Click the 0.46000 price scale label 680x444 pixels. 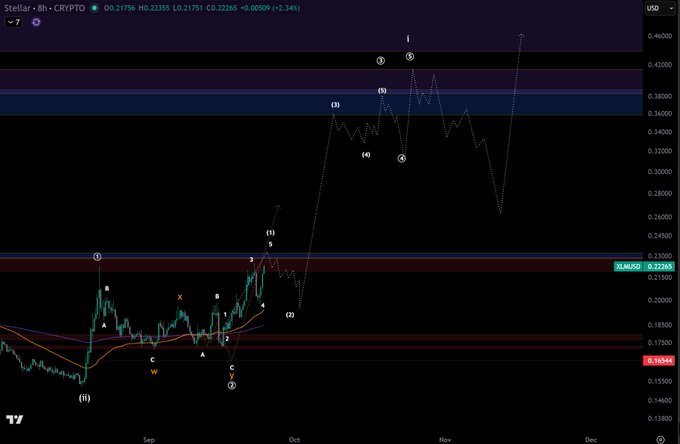(660, 36)
